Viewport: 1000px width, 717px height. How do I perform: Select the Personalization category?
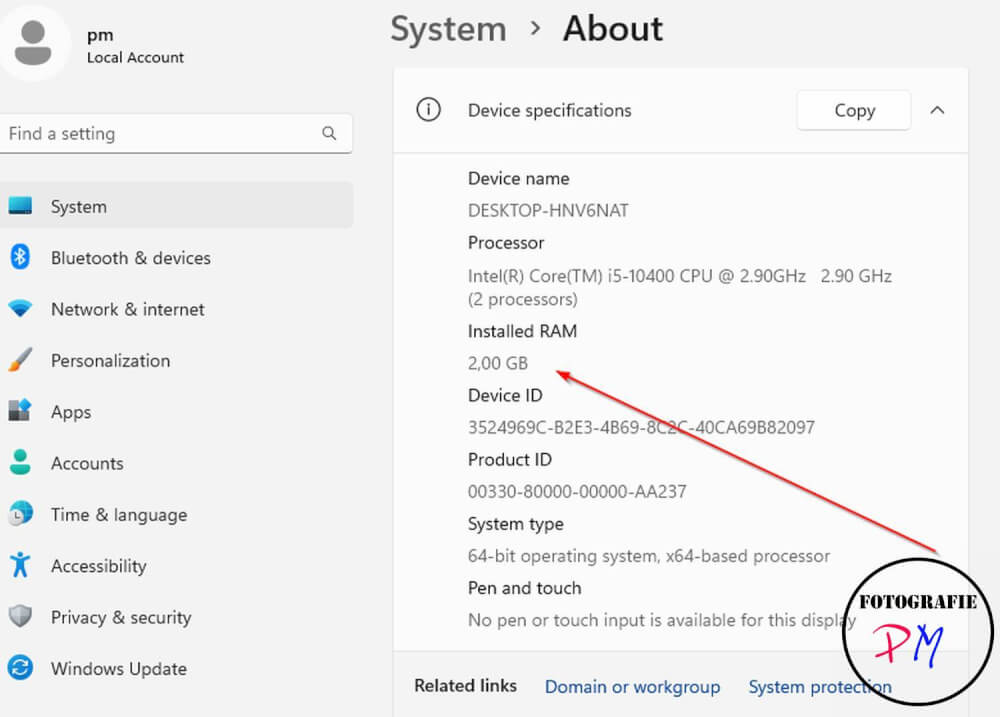(176, 360)
